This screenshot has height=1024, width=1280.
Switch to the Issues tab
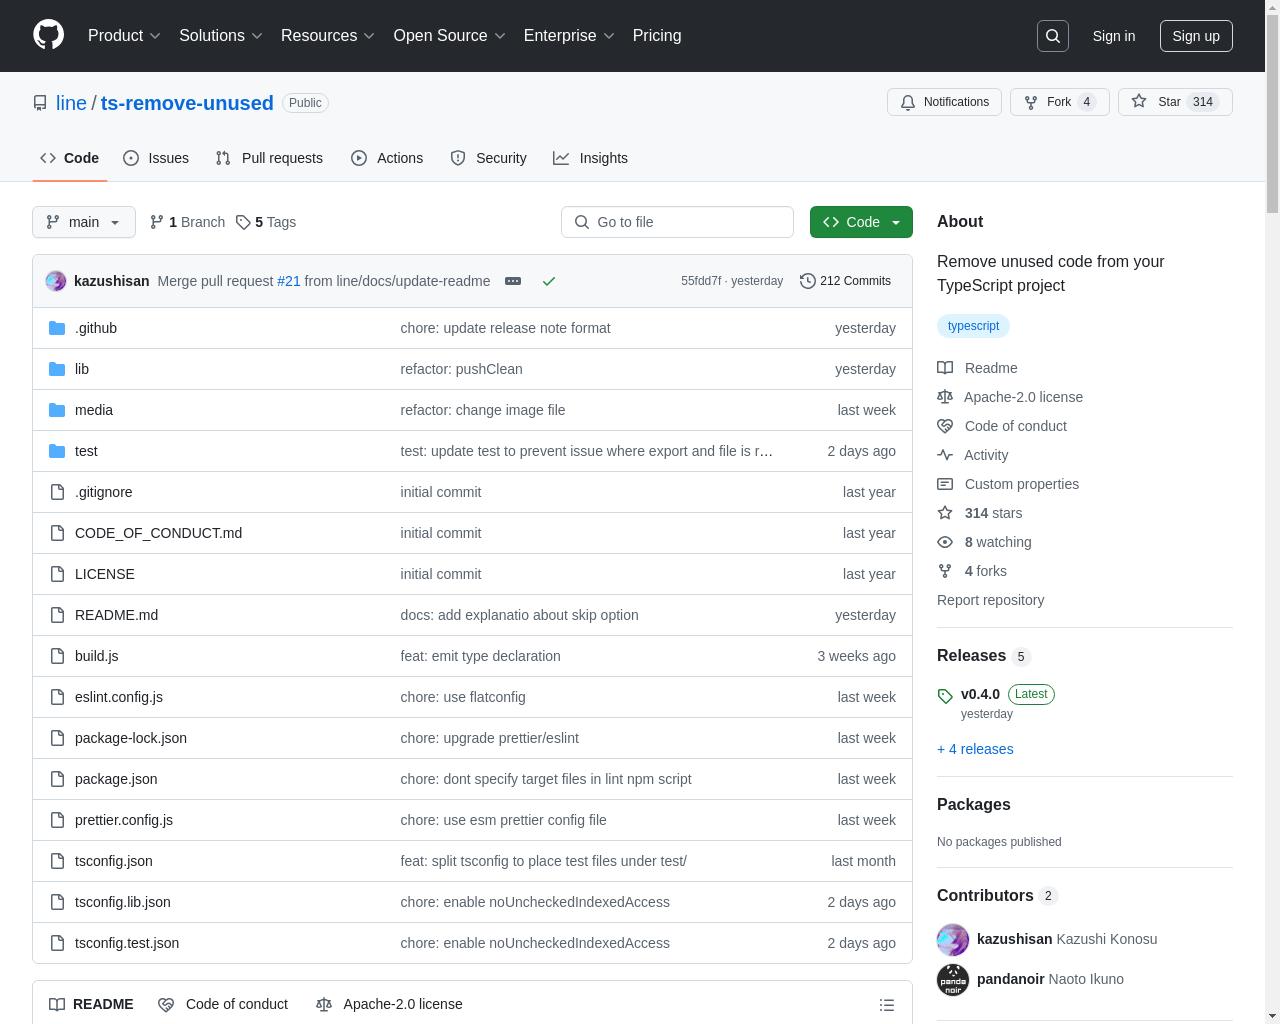pos(156,158)
